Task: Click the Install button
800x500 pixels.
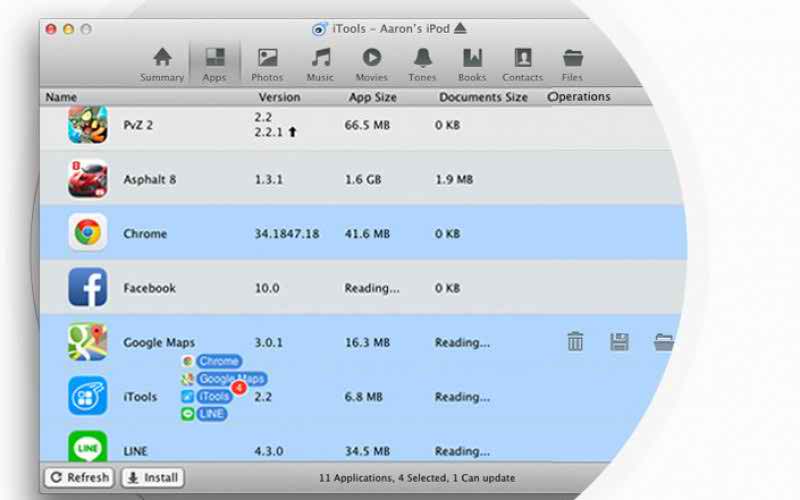Action: (x=153, y=478)
